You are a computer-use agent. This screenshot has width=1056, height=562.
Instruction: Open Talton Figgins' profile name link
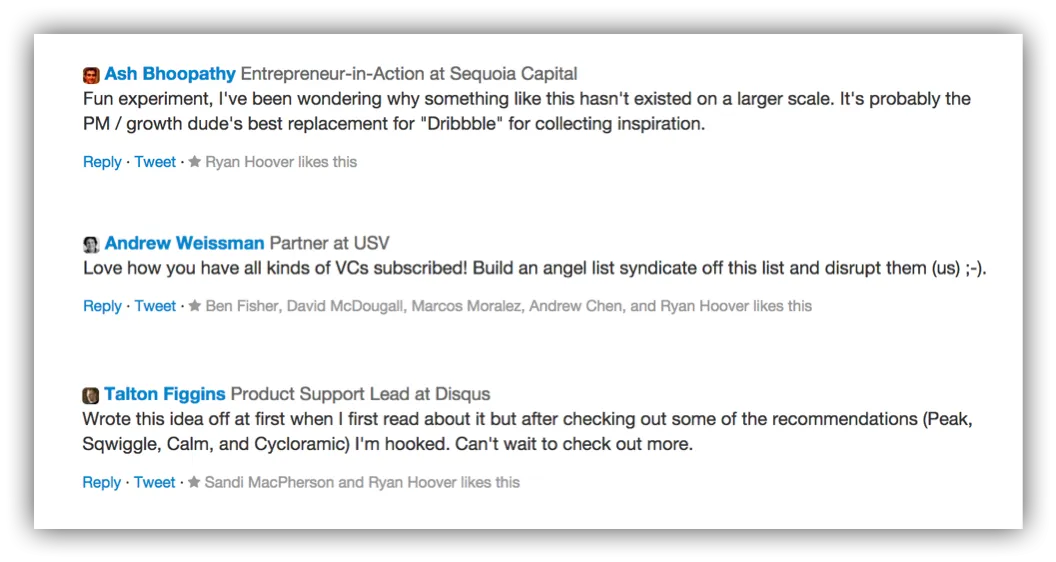165,394
